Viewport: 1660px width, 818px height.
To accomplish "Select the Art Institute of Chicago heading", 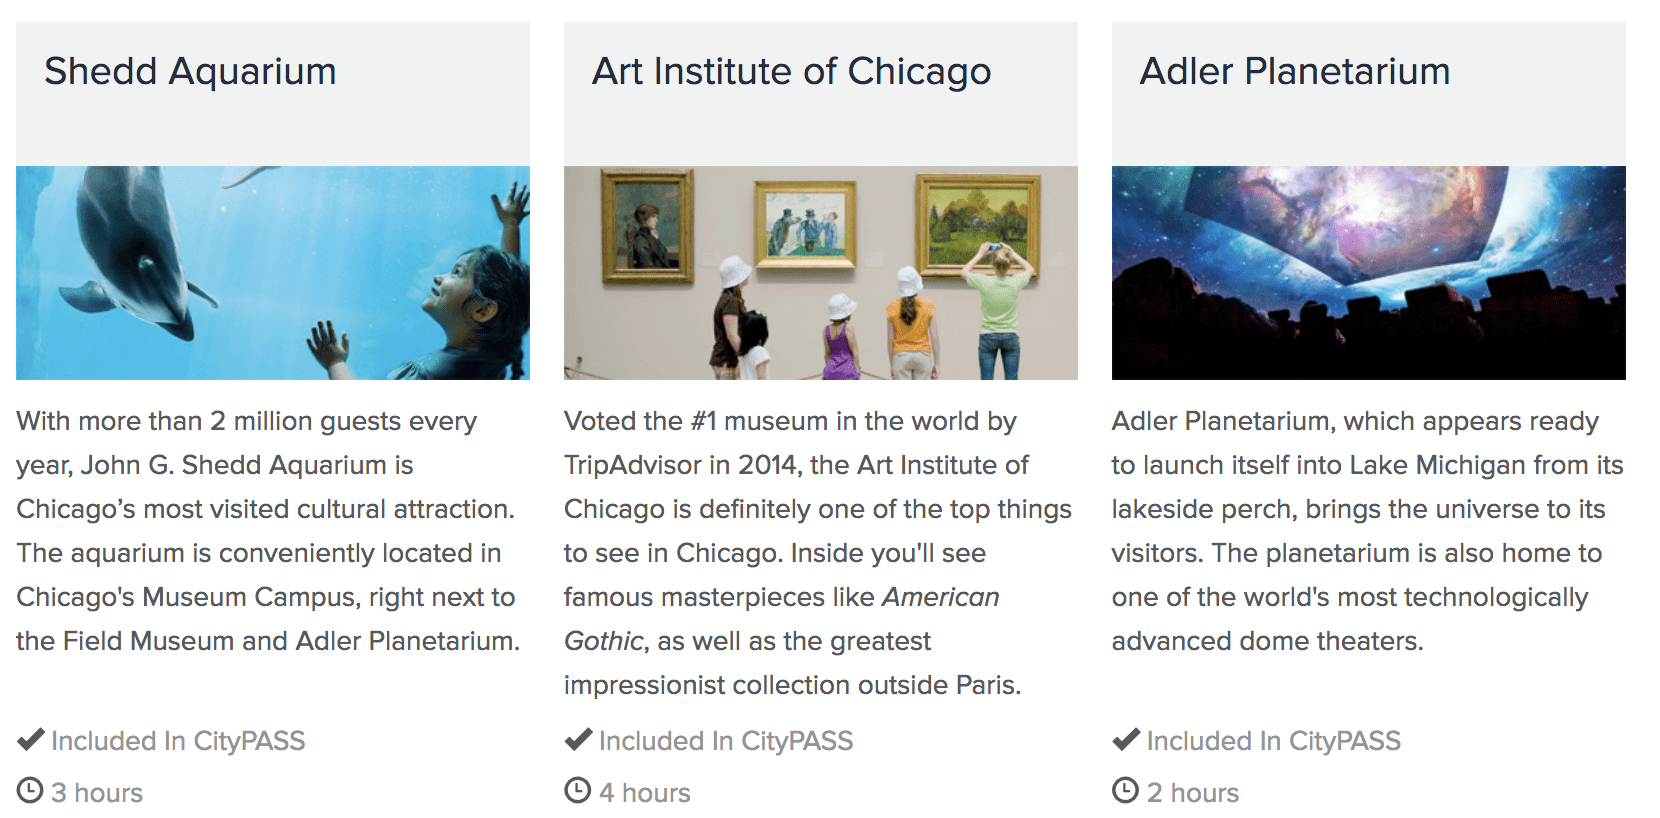I will [791, 72].
